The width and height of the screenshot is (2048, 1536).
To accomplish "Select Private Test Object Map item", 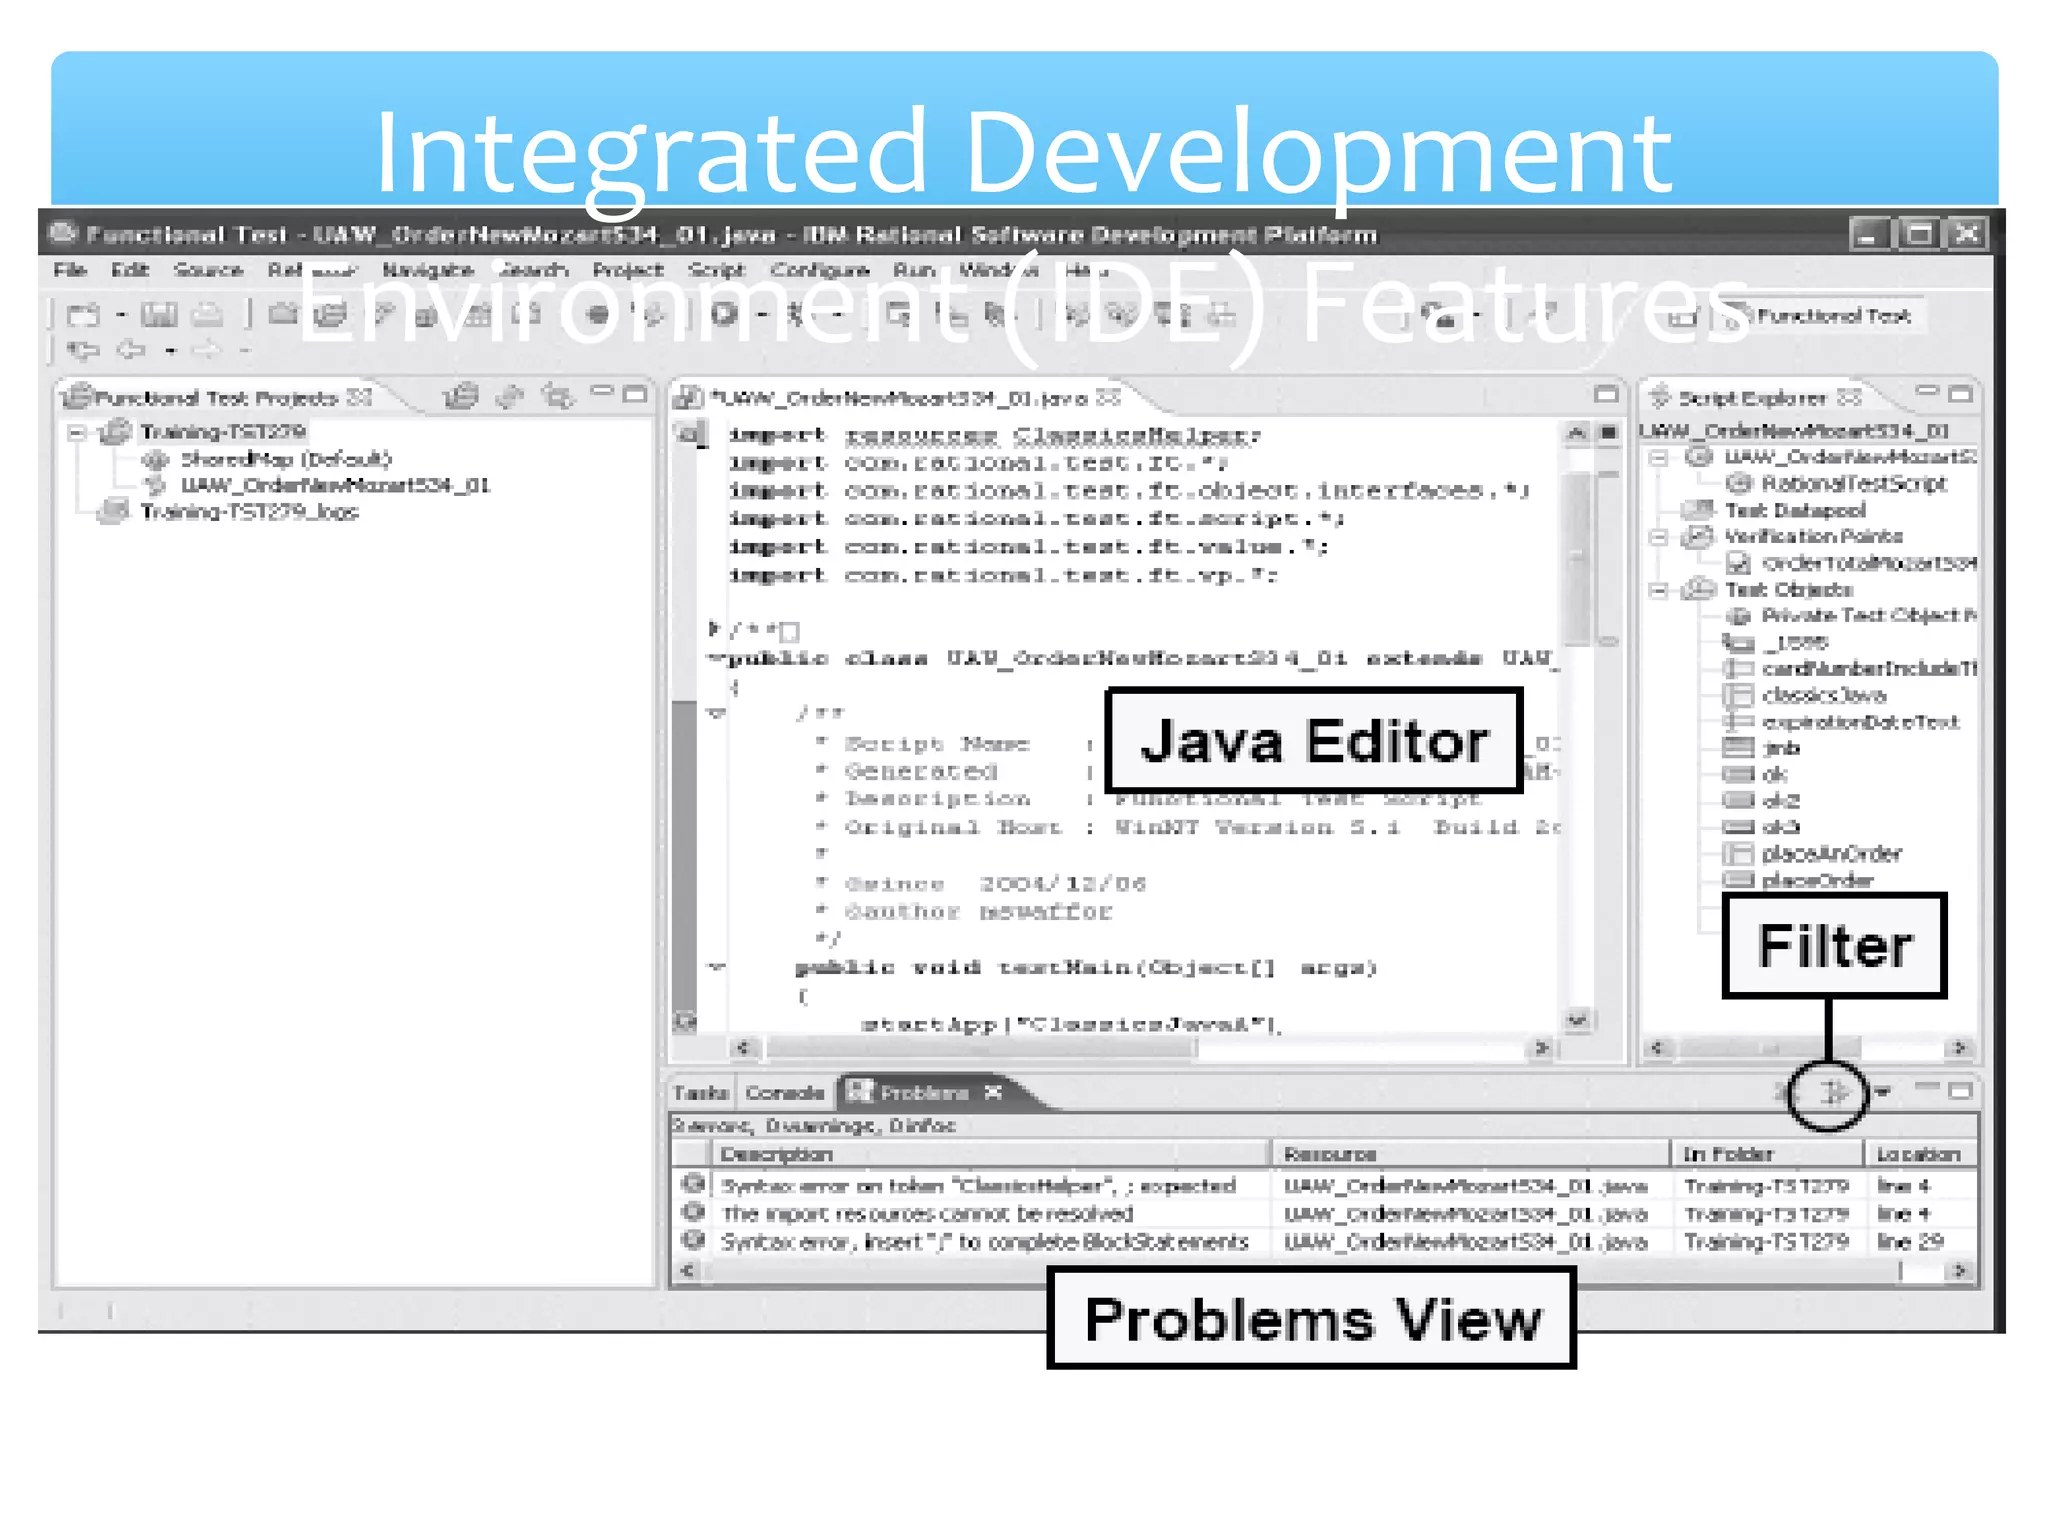I will point(1868,616).
